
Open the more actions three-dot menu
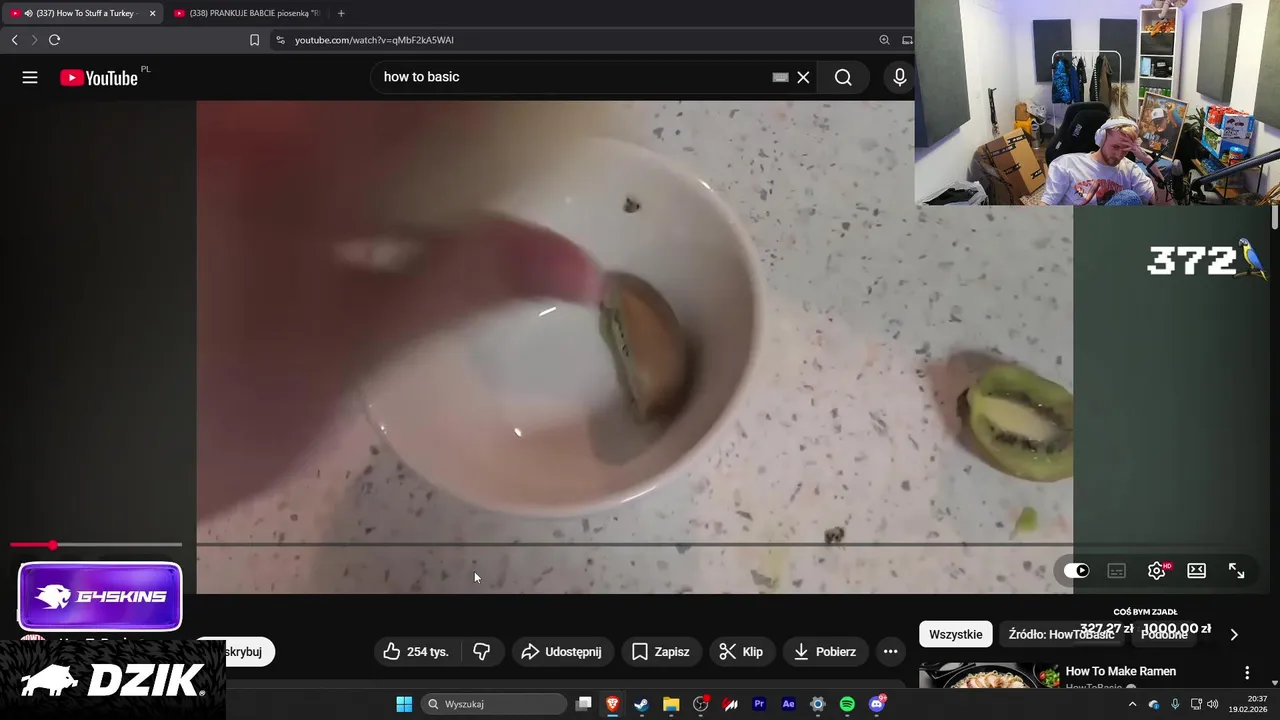pyautogui.click(x=890, y=651)
